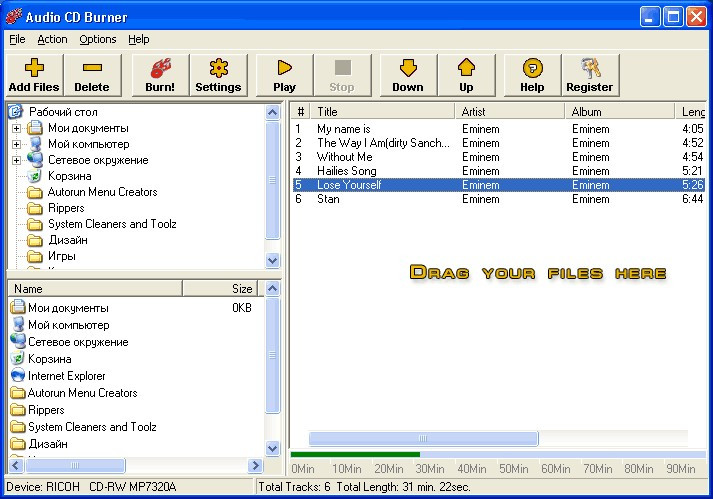Viewport: 713px width, 499px height.
Task: Select track 1 My name is
Action: (498, 129)
